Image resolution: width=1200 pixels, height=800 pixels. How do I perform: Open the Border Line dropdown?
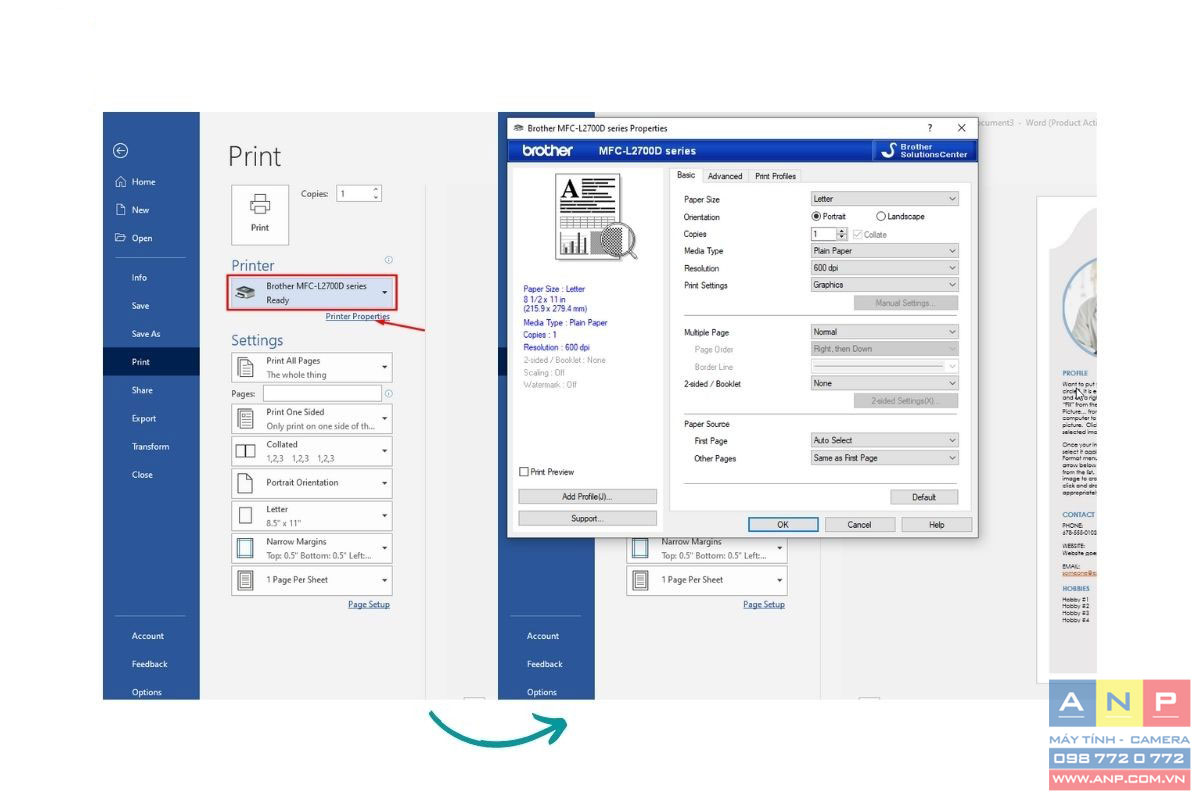coord(884,367)
